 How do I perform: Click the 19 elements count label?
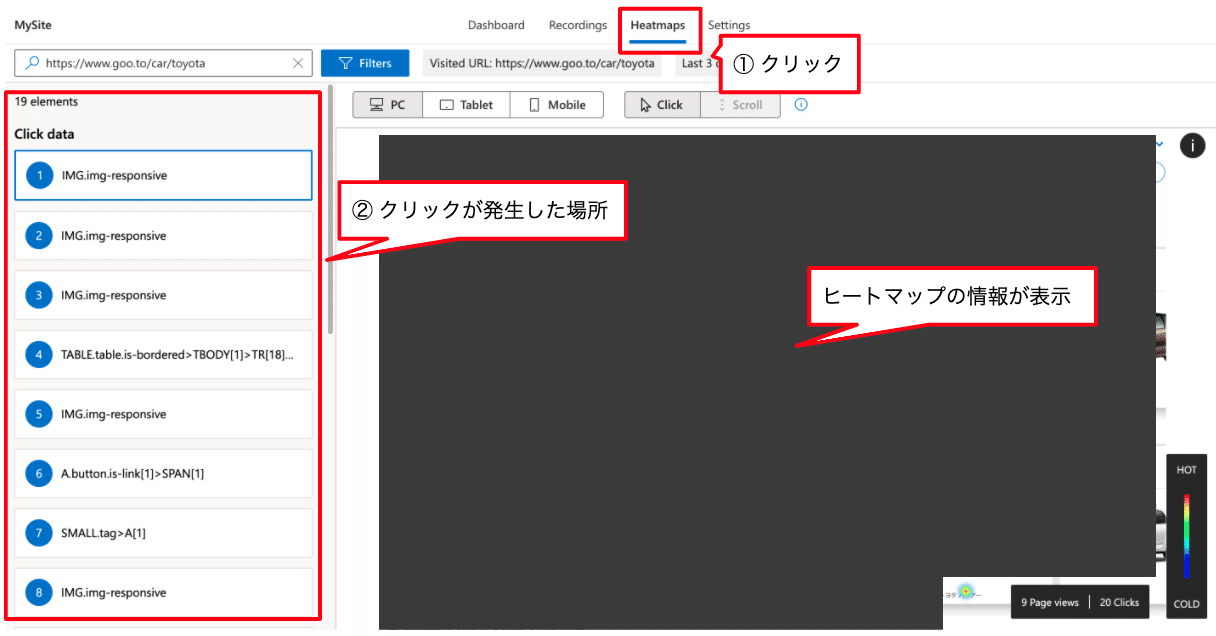(x=46, y=101)
